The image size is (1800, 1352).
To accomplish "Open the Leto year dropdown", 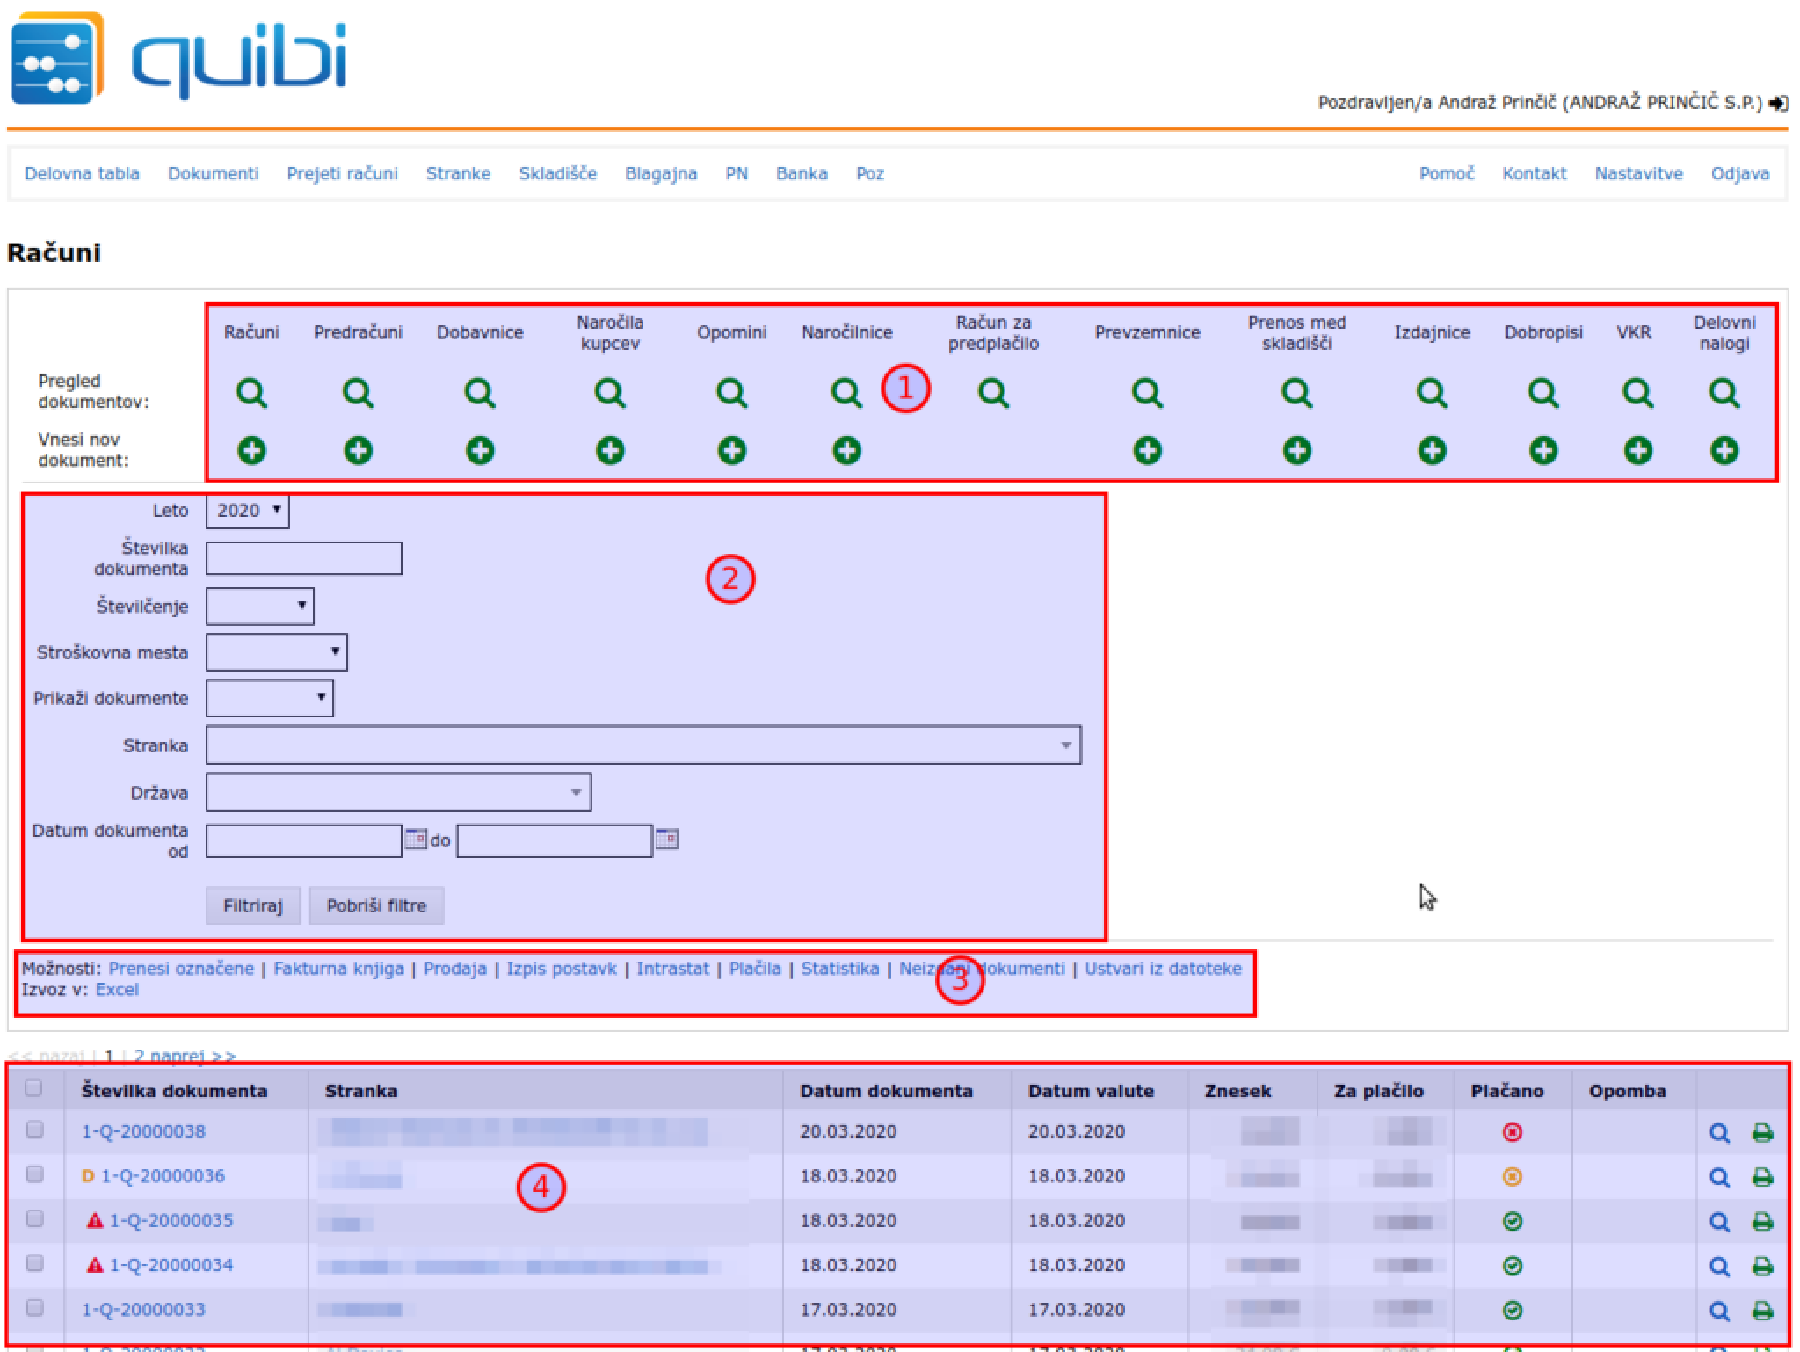I will [247, 511].
